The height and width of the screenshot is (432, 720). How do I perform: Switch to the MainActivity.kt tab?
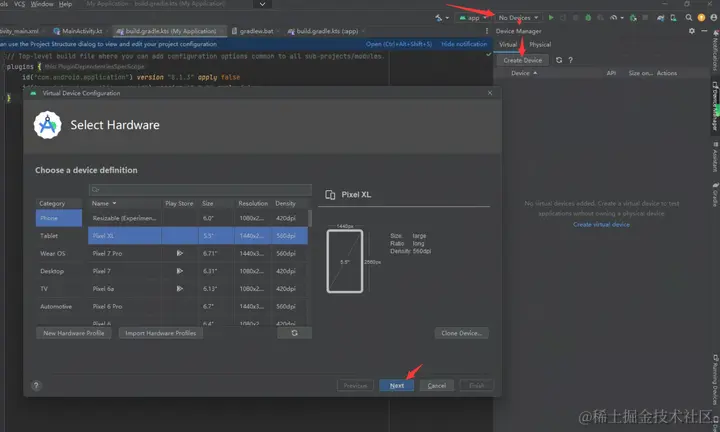(x=81, y=31)
